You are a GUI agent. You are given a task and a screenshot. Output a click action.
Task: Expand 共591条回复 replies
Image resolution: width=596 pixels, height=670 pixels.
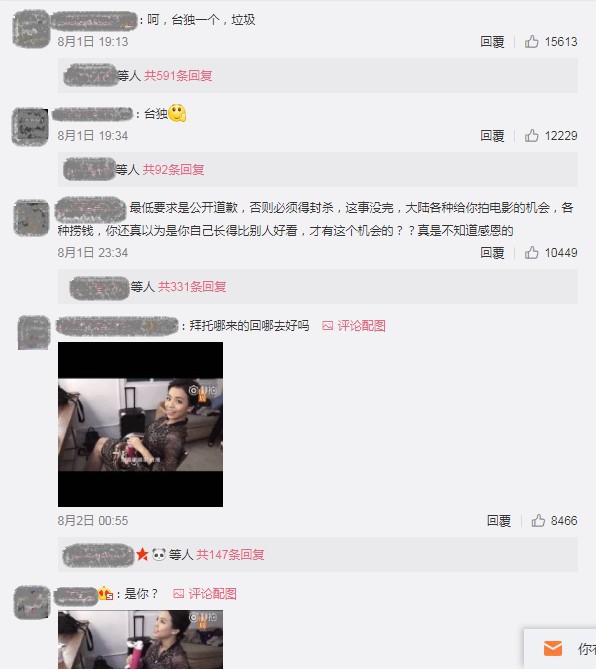point(178,76)
